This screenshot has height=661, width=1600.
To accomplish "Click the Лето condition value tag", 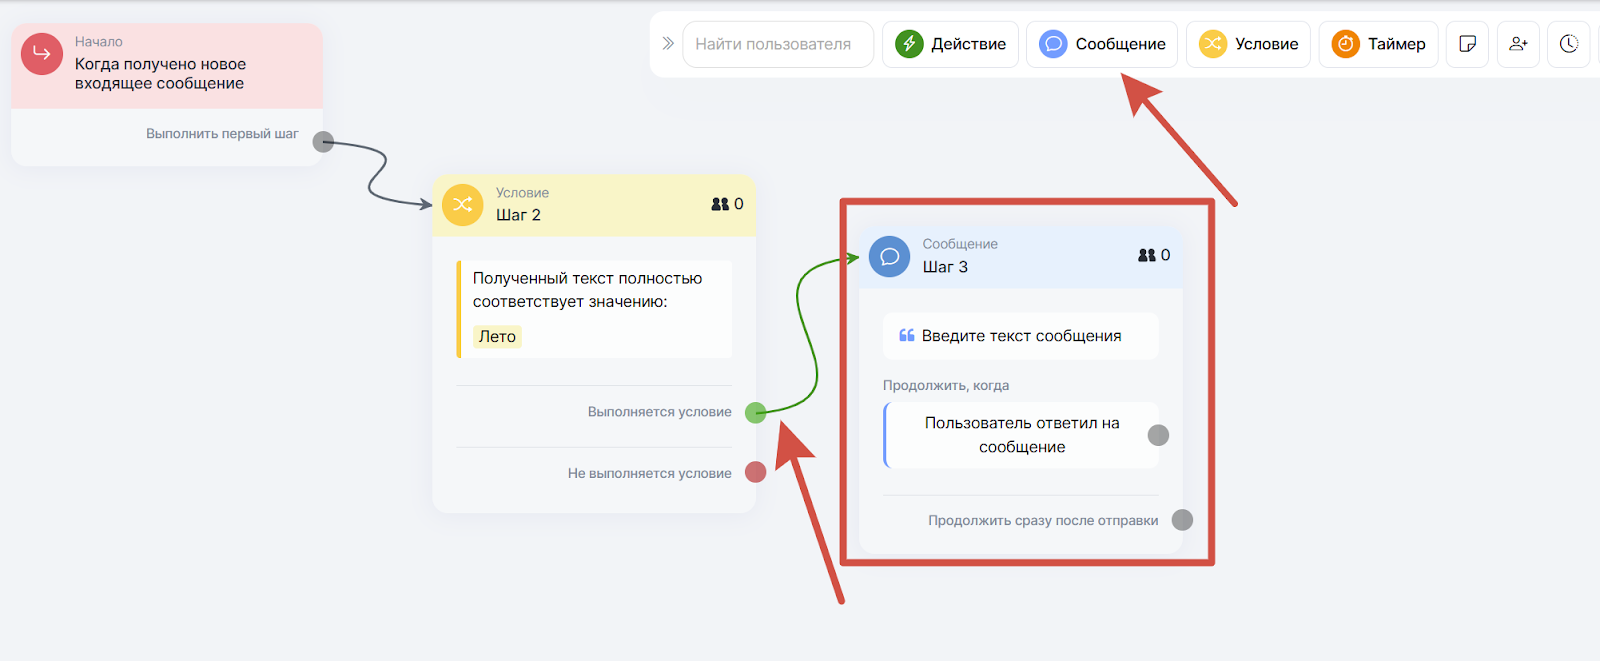I will 497,337.
